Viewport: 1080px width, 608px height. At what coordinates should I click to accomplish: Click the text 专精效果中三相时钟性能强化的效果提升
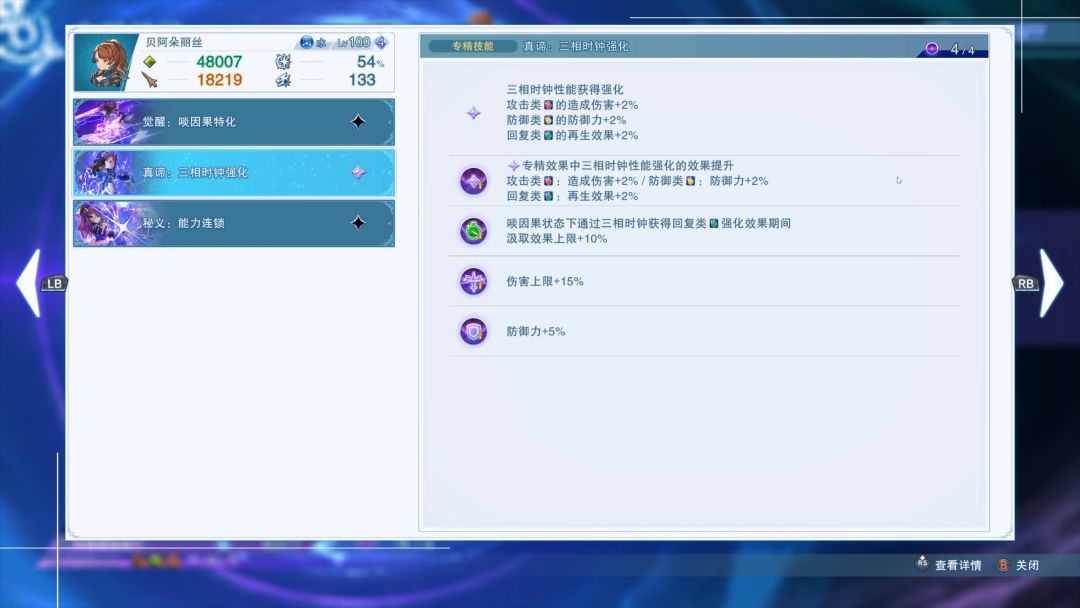coord(627,165)
